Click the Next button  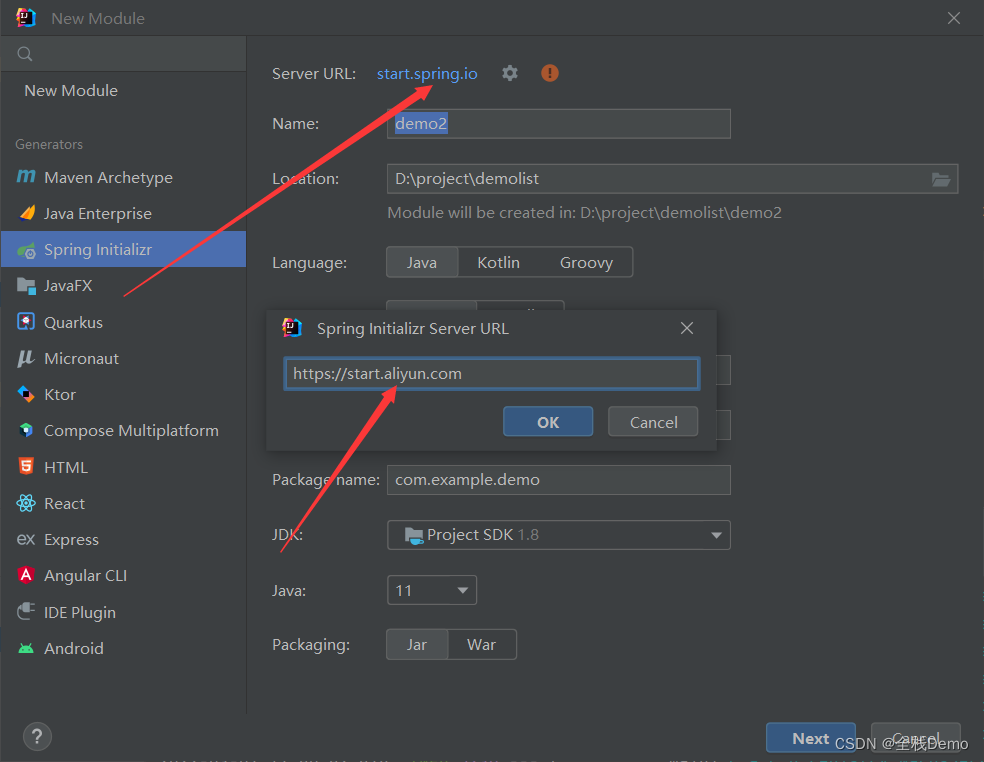[x=810, y=738]
